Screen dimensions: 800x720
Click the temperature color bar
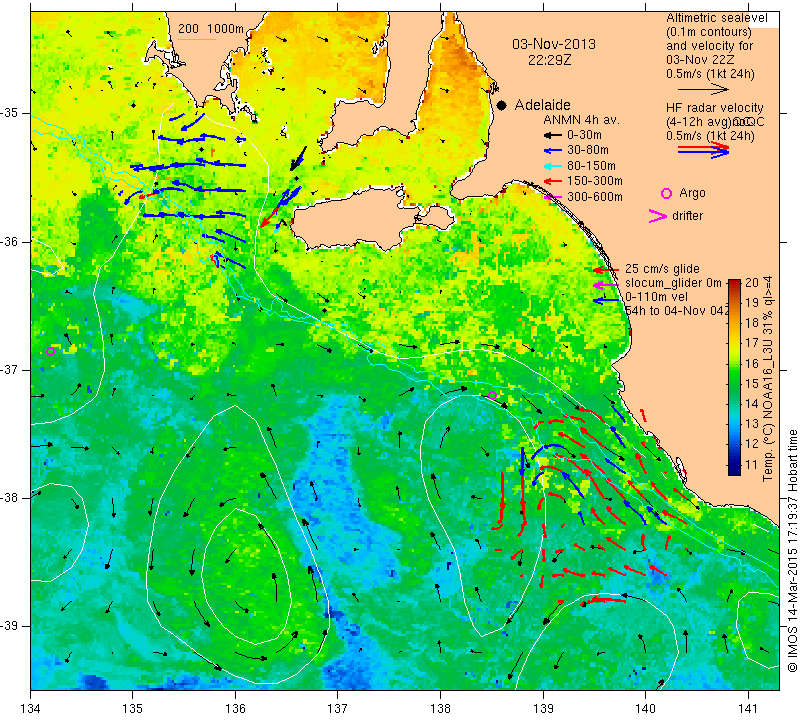(734, 377)
